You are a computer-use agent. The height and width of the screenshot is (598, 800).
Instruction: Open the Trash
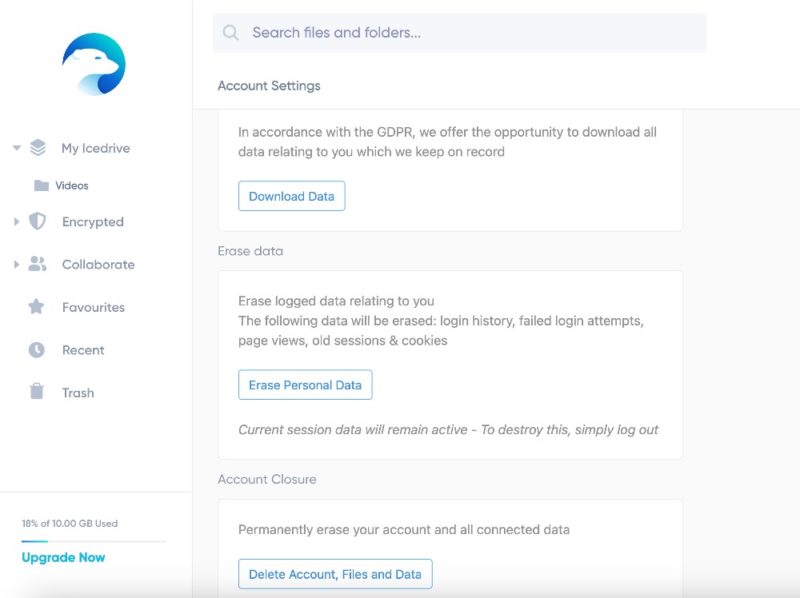[76, 392]
